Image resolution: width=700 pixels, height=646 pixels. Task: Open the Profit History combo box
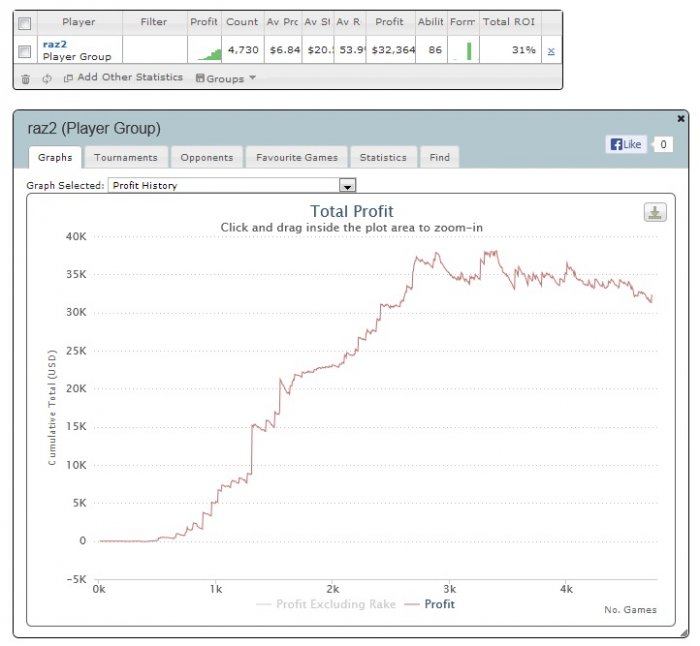pos(232,185)
